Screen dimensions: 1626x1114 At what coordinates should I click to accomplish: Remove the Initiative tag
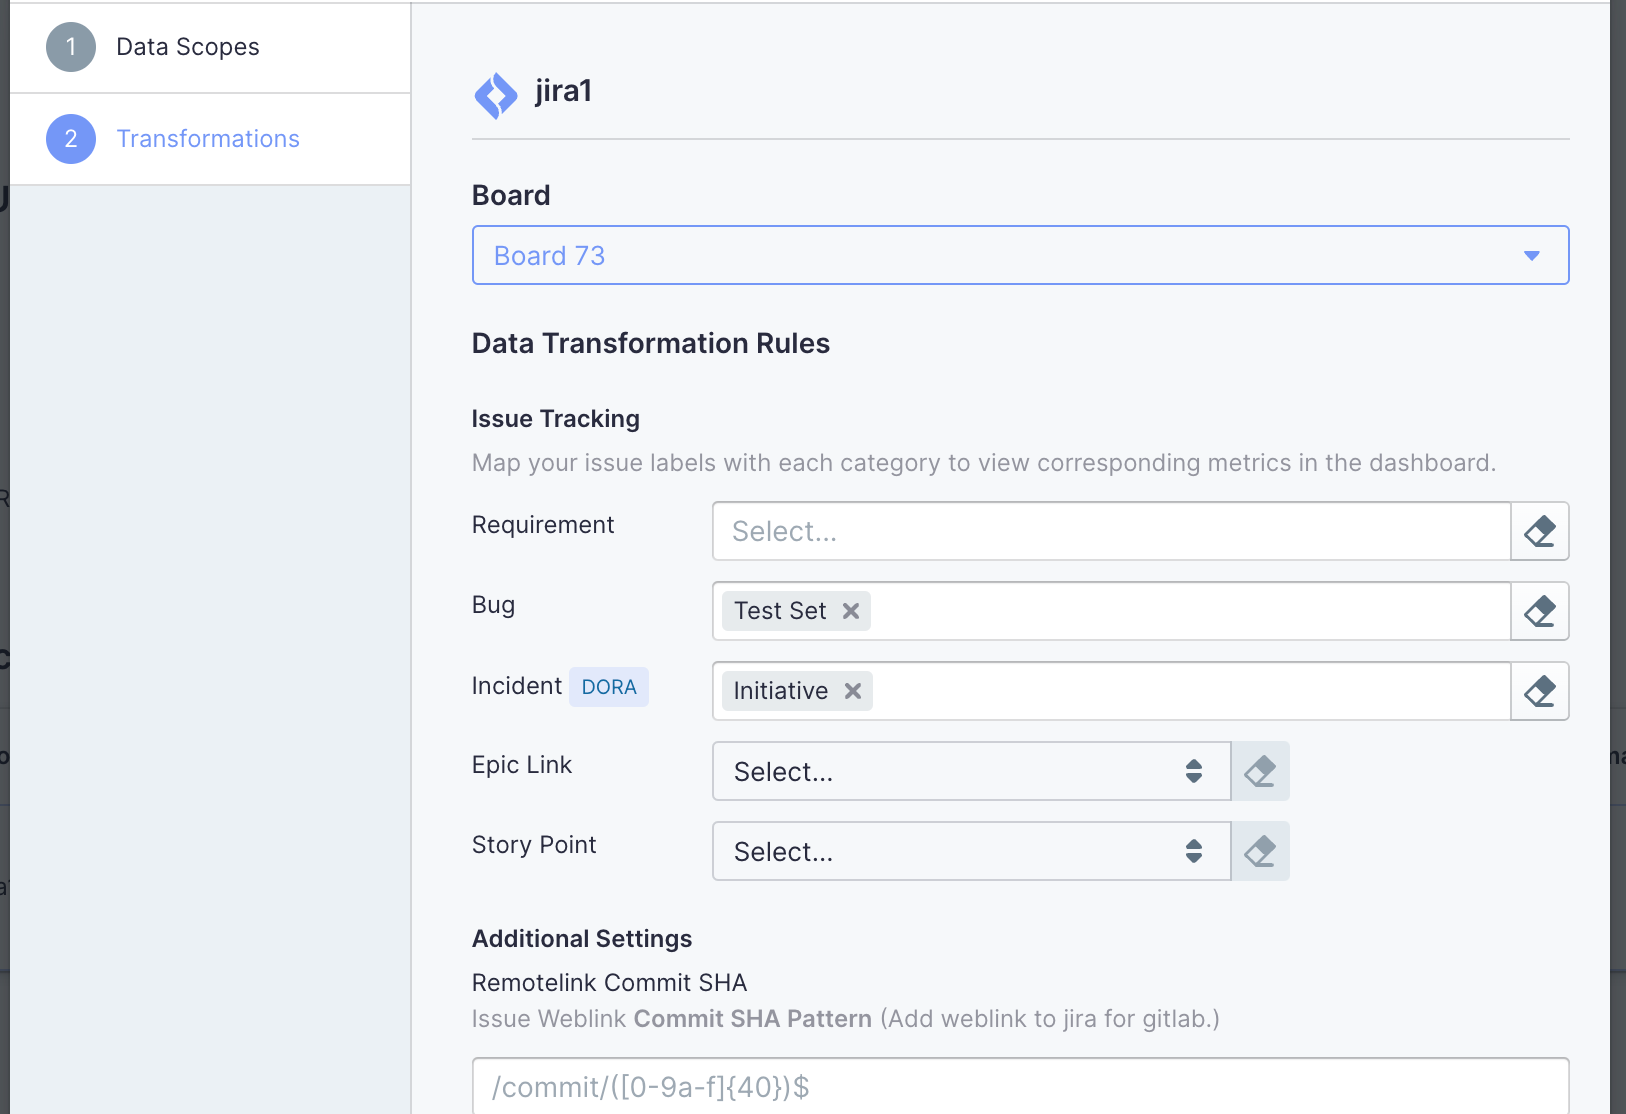[853, 691]
